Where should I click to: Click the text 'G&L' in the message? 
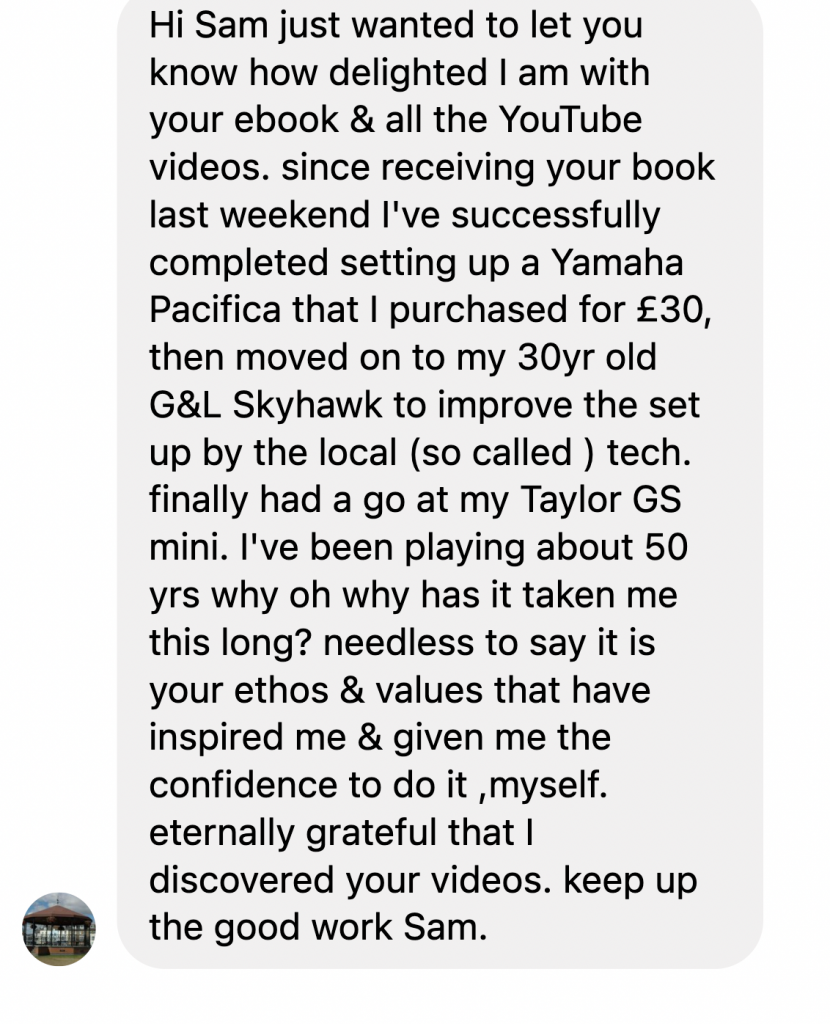pos(185,405)
